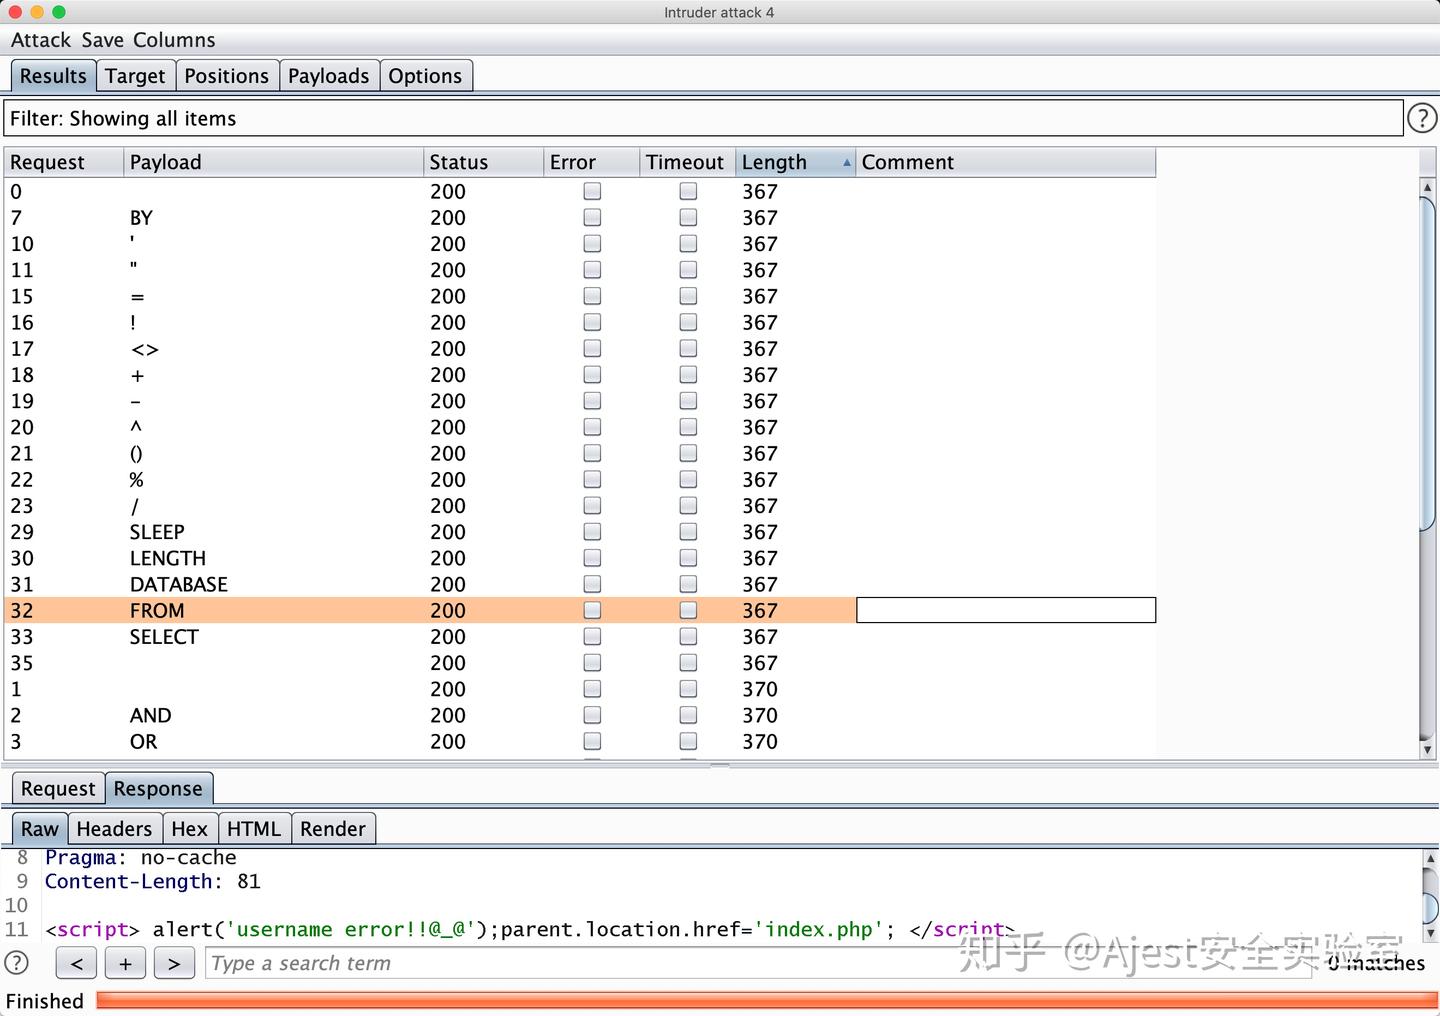Select the row with the LENGTH payload

580,558
